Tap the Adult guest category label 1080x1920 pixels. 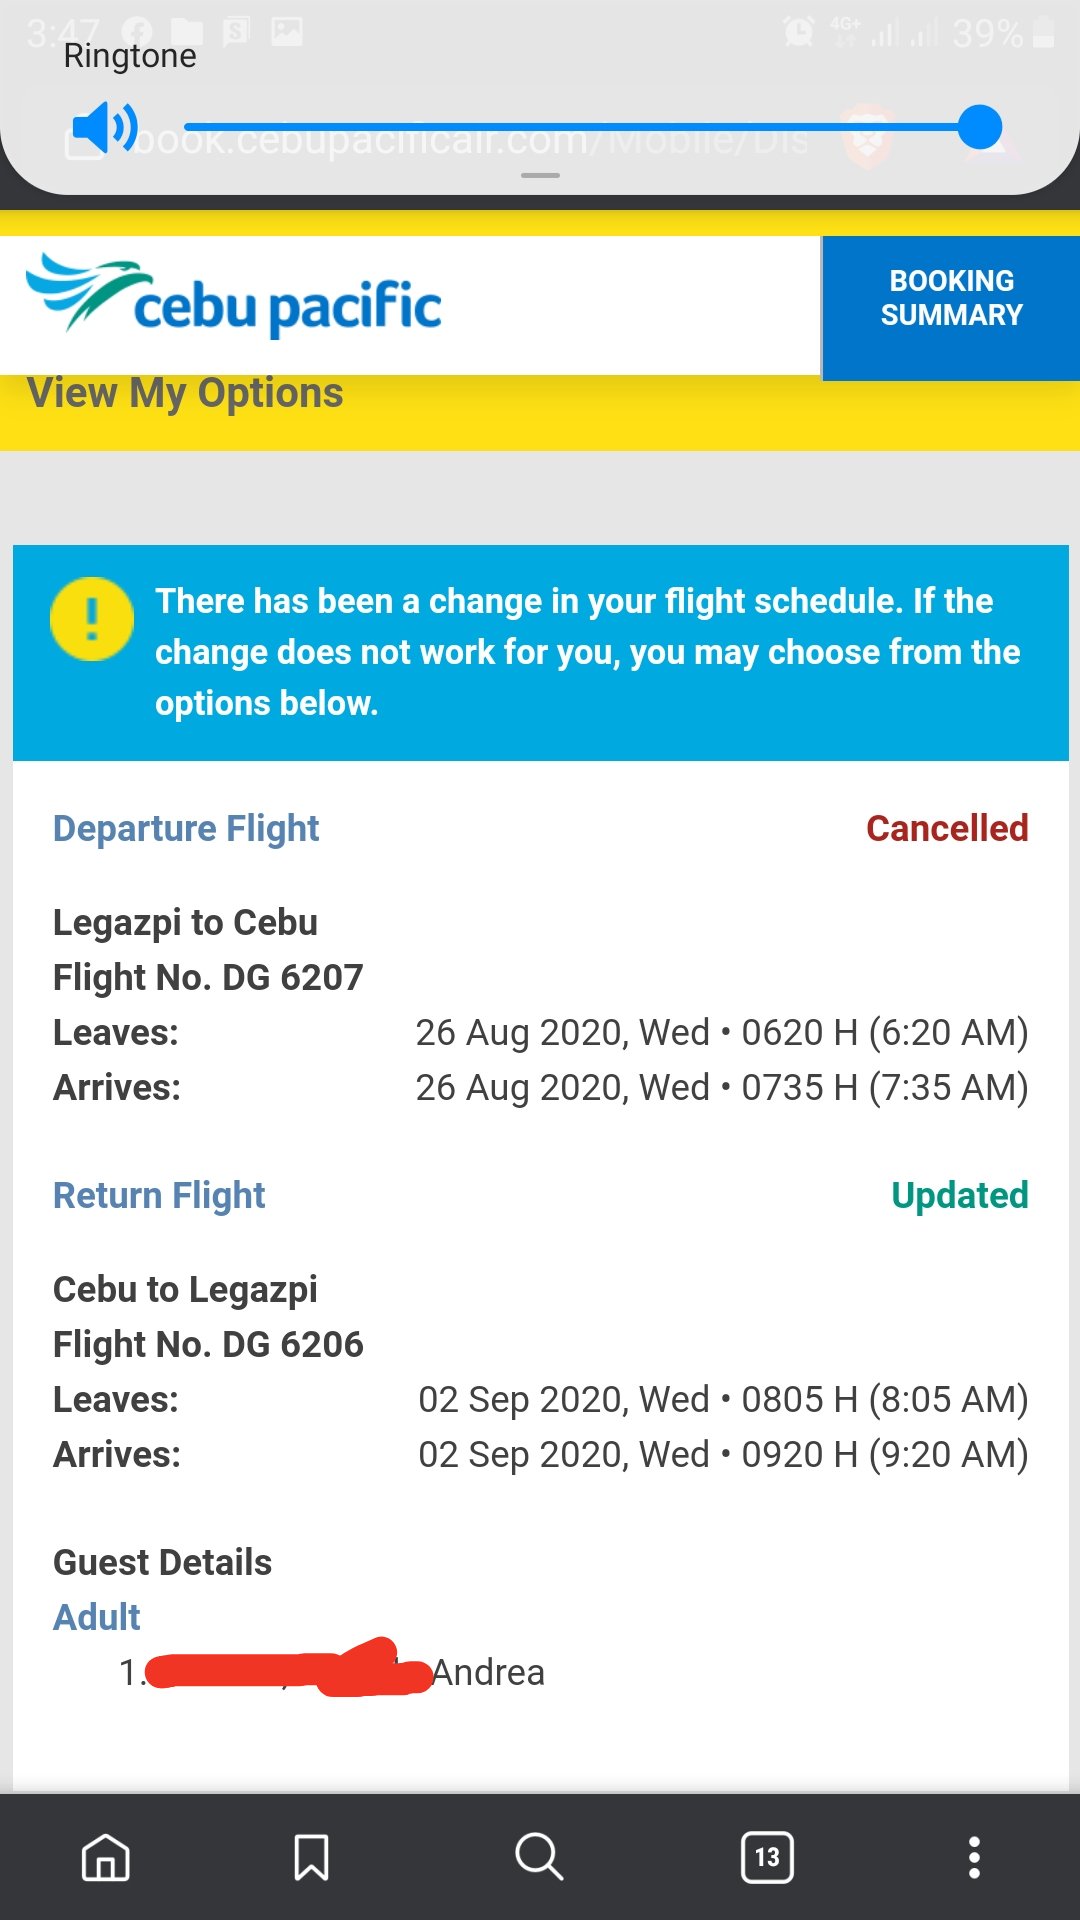(97, 1617)
